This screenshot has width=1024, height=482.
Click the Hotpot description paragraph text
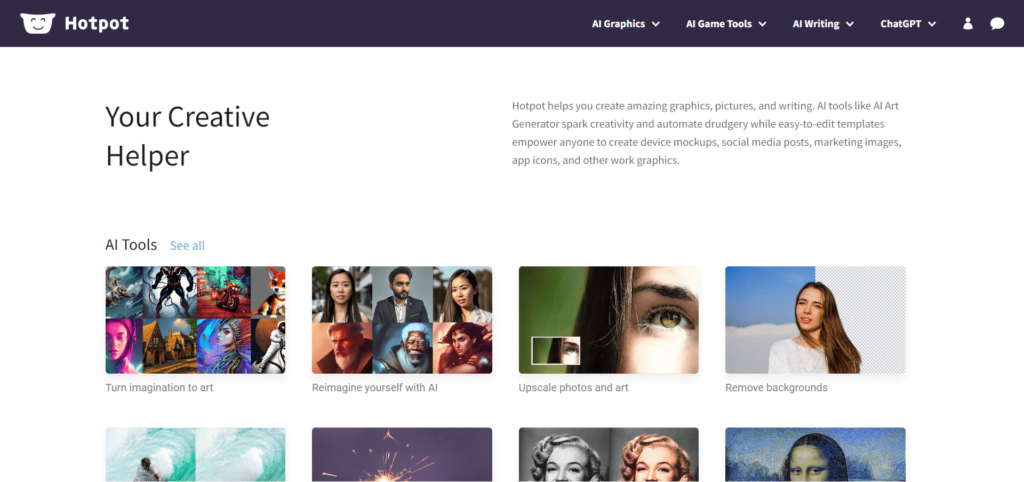point(707,133)
